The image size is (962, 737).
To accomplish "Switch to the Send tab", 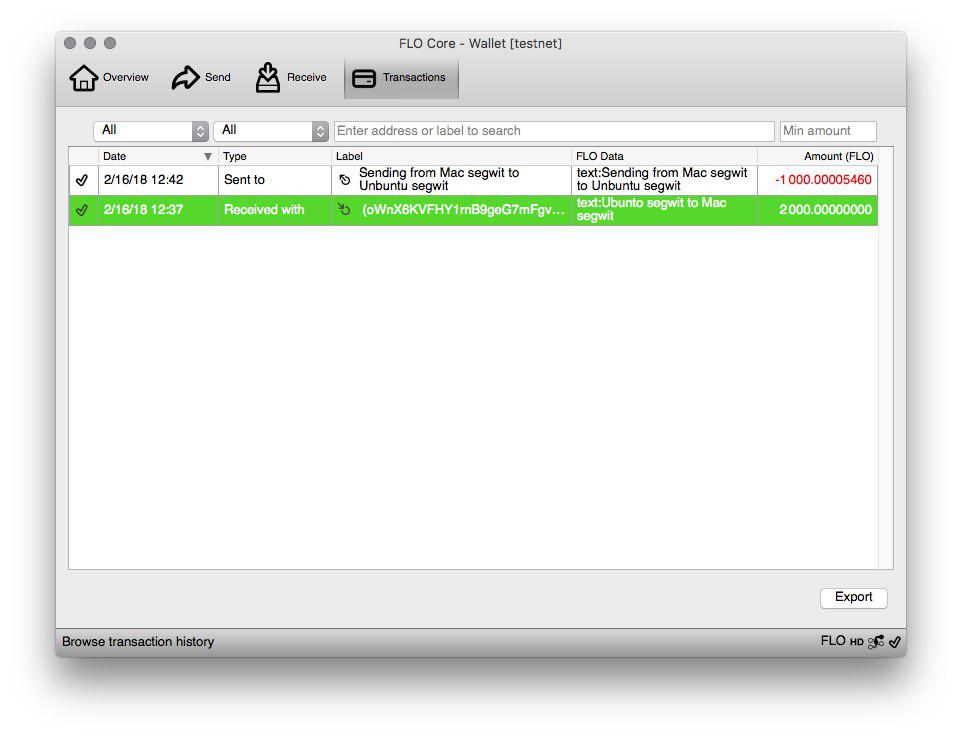I will pyautogui.click(x=201, y=77).
